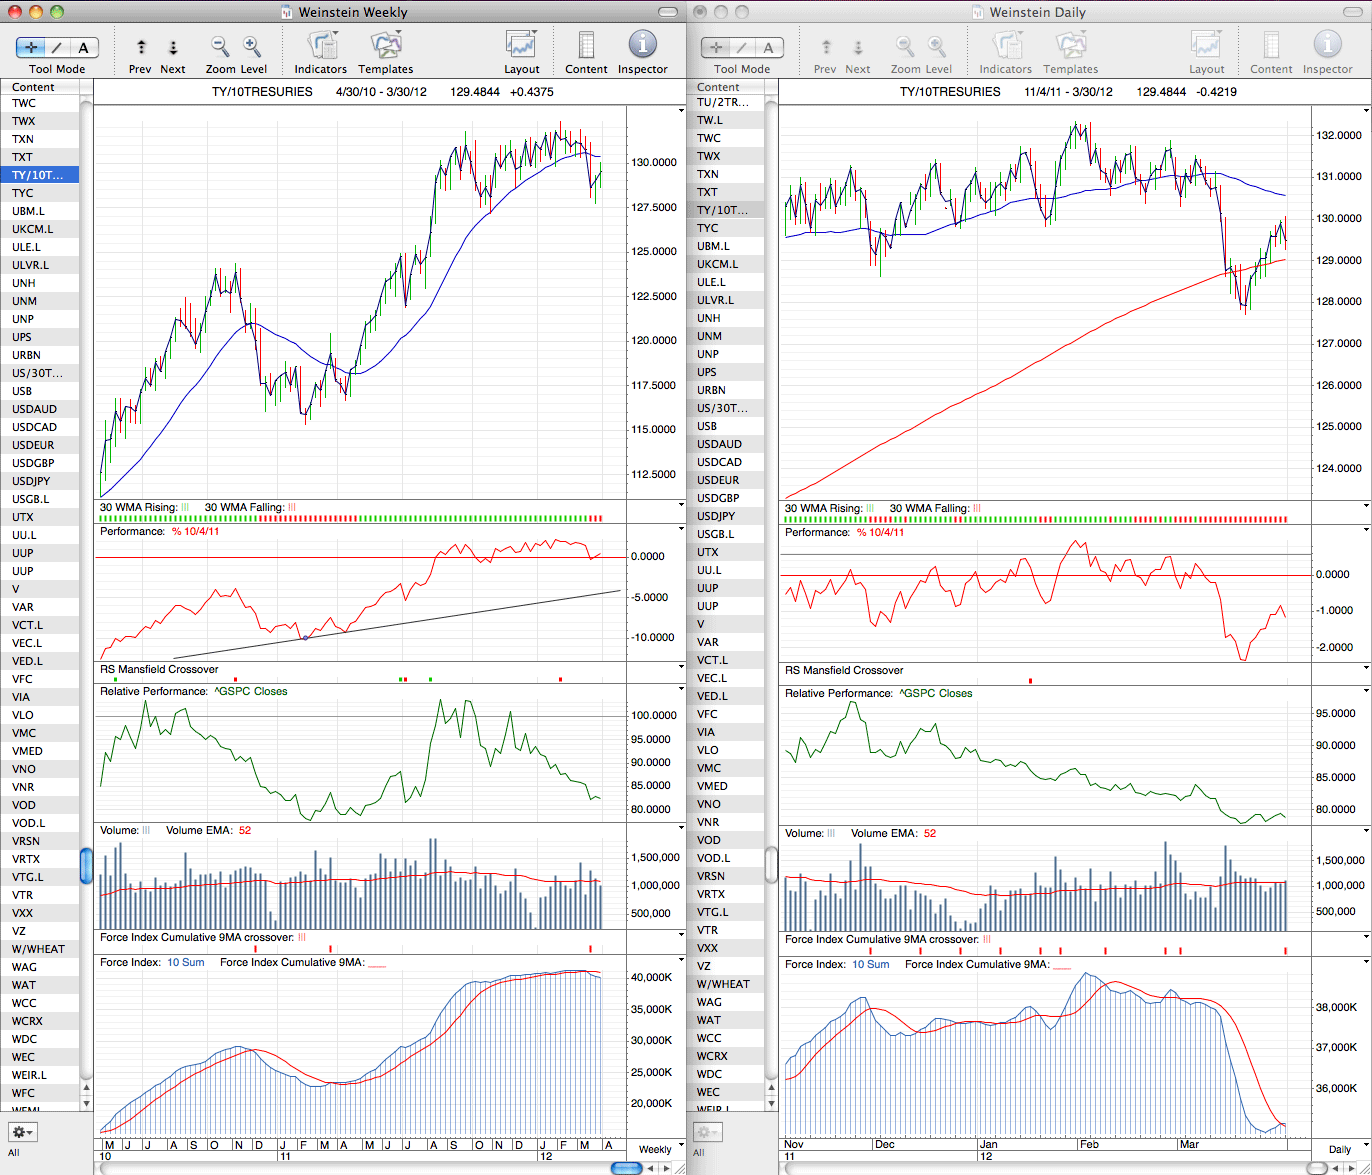Screen dimensions: 1372x1175
Task: Click All label below Weekly sidebar
Action: click(x=14, y=1152)
